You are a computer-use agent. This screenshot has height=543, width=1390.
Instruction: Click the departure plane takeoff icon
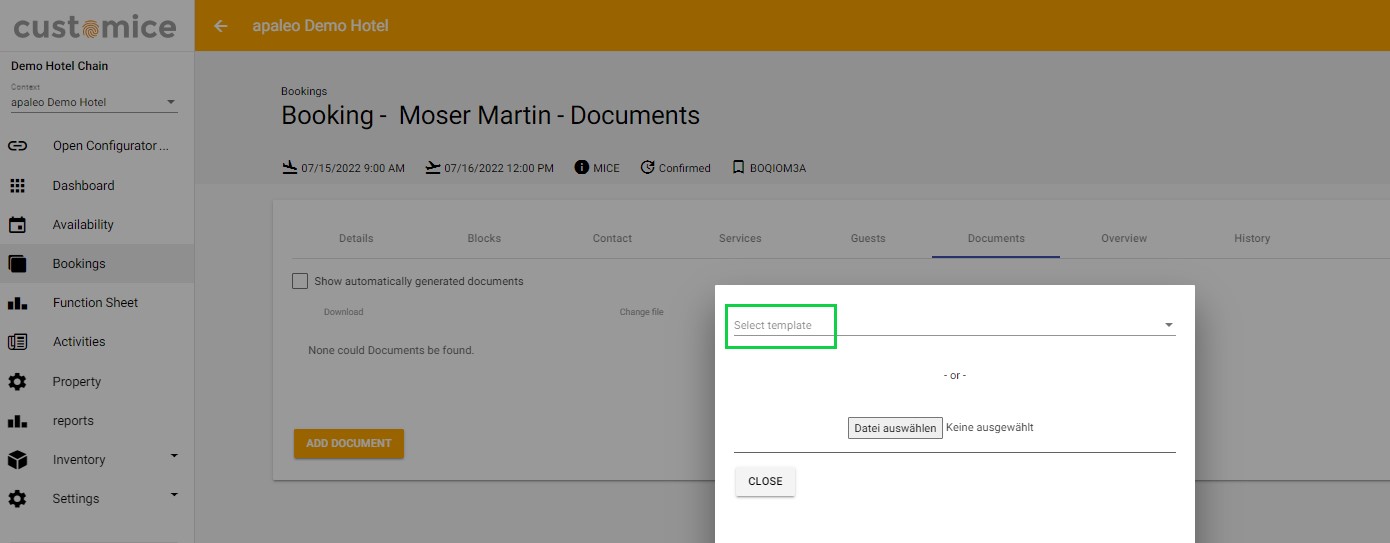433,167
